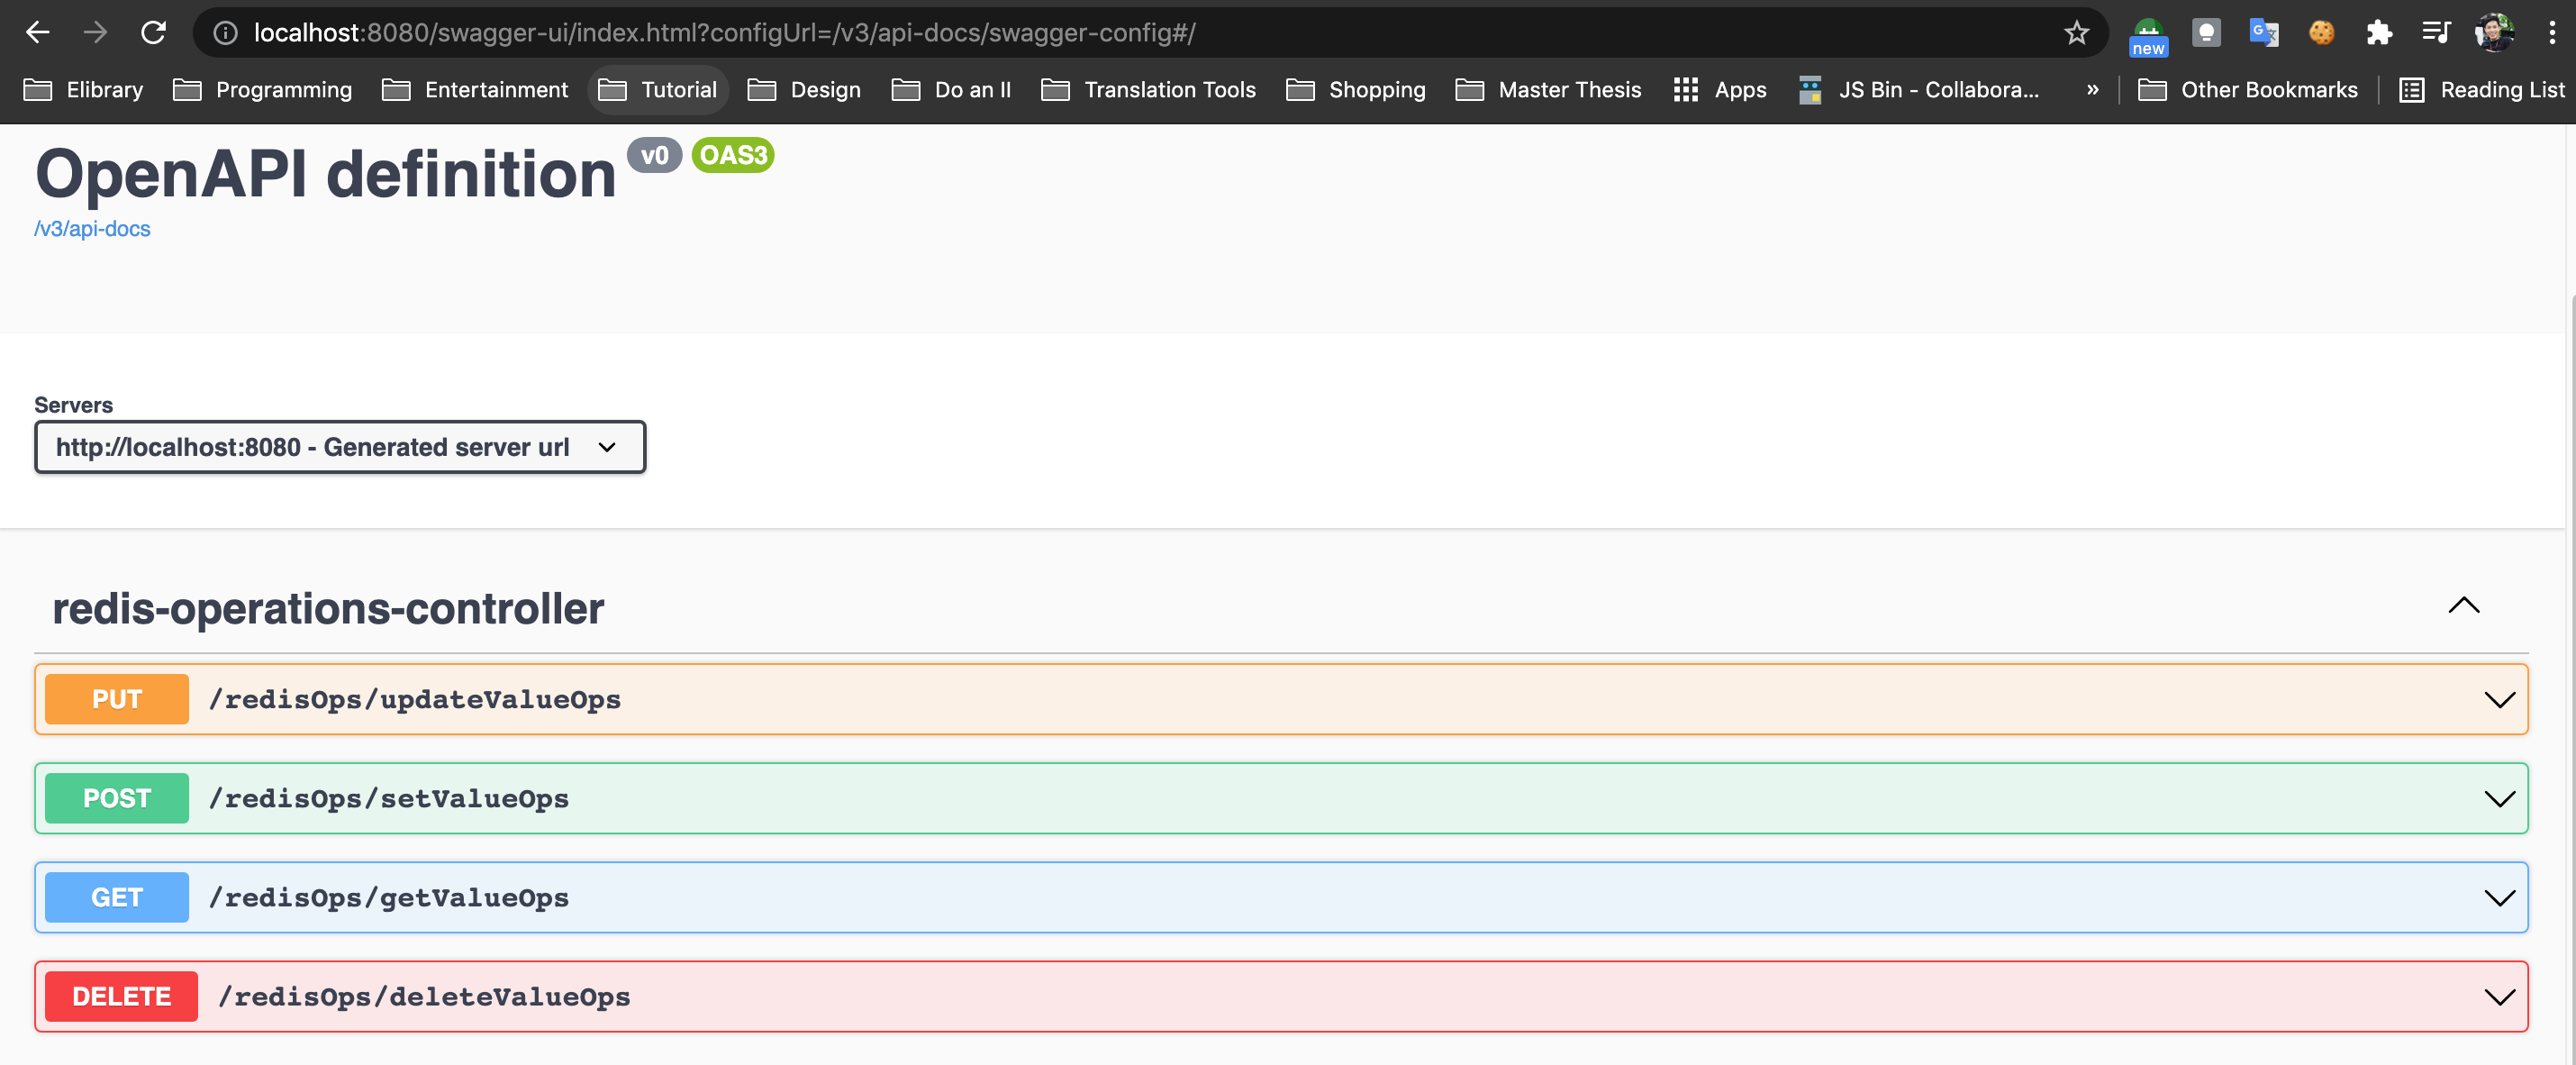
Task: Open the media control playlist icon
Action: pos(2436,33)
